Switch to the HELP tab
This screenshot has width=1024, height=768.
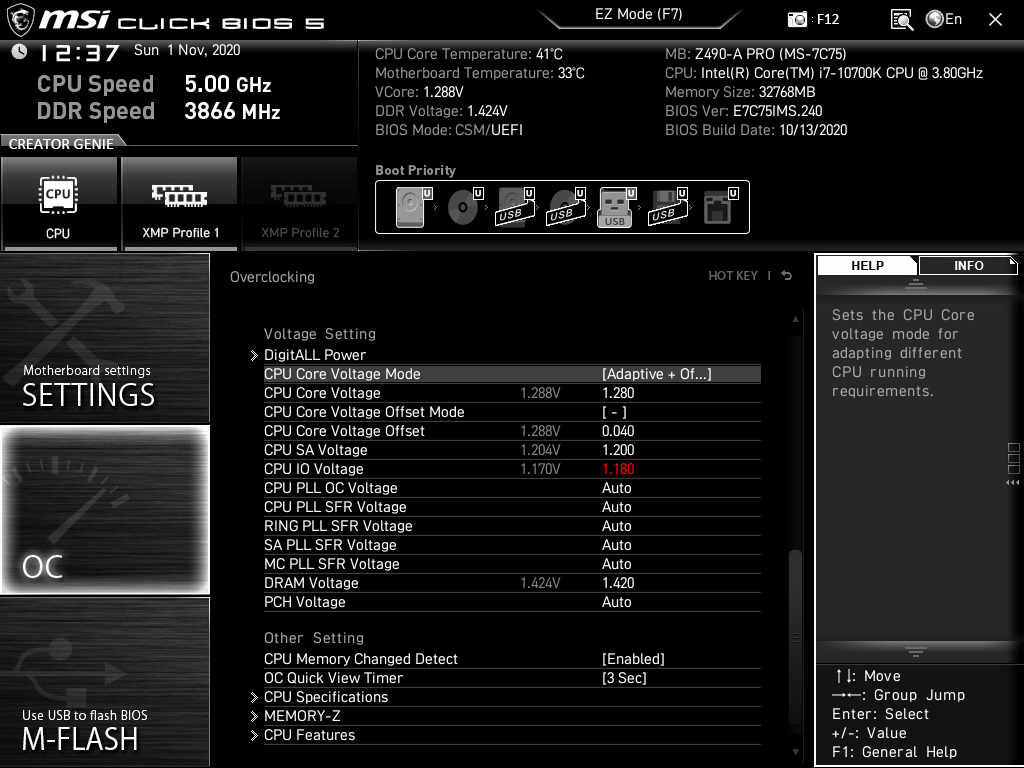click(x=867, y=266)
